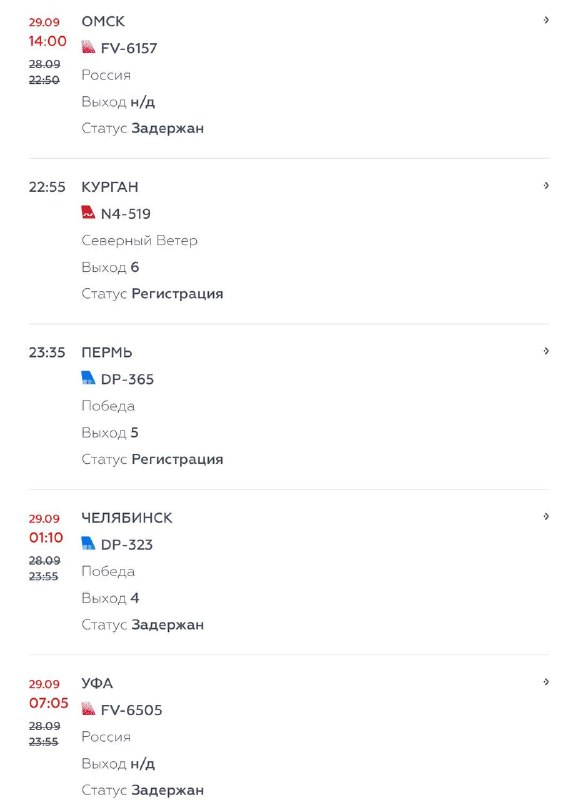578x800 pixels.
Task: Click the Nordwind logo beside N4-519
Action: [x=88, y=213]
